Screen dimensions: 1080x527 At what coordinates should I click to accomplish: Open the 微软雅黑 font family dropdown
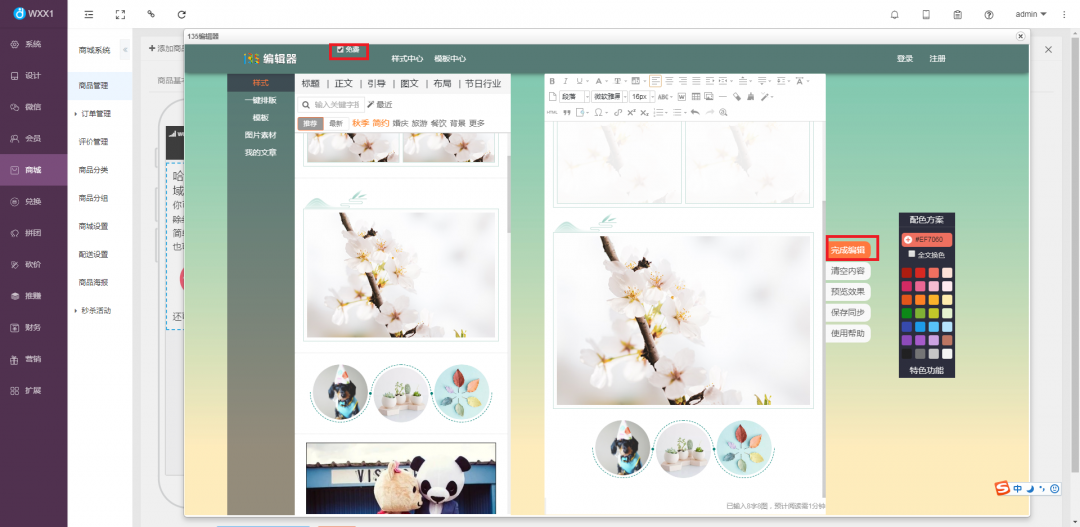click(609, 97)
